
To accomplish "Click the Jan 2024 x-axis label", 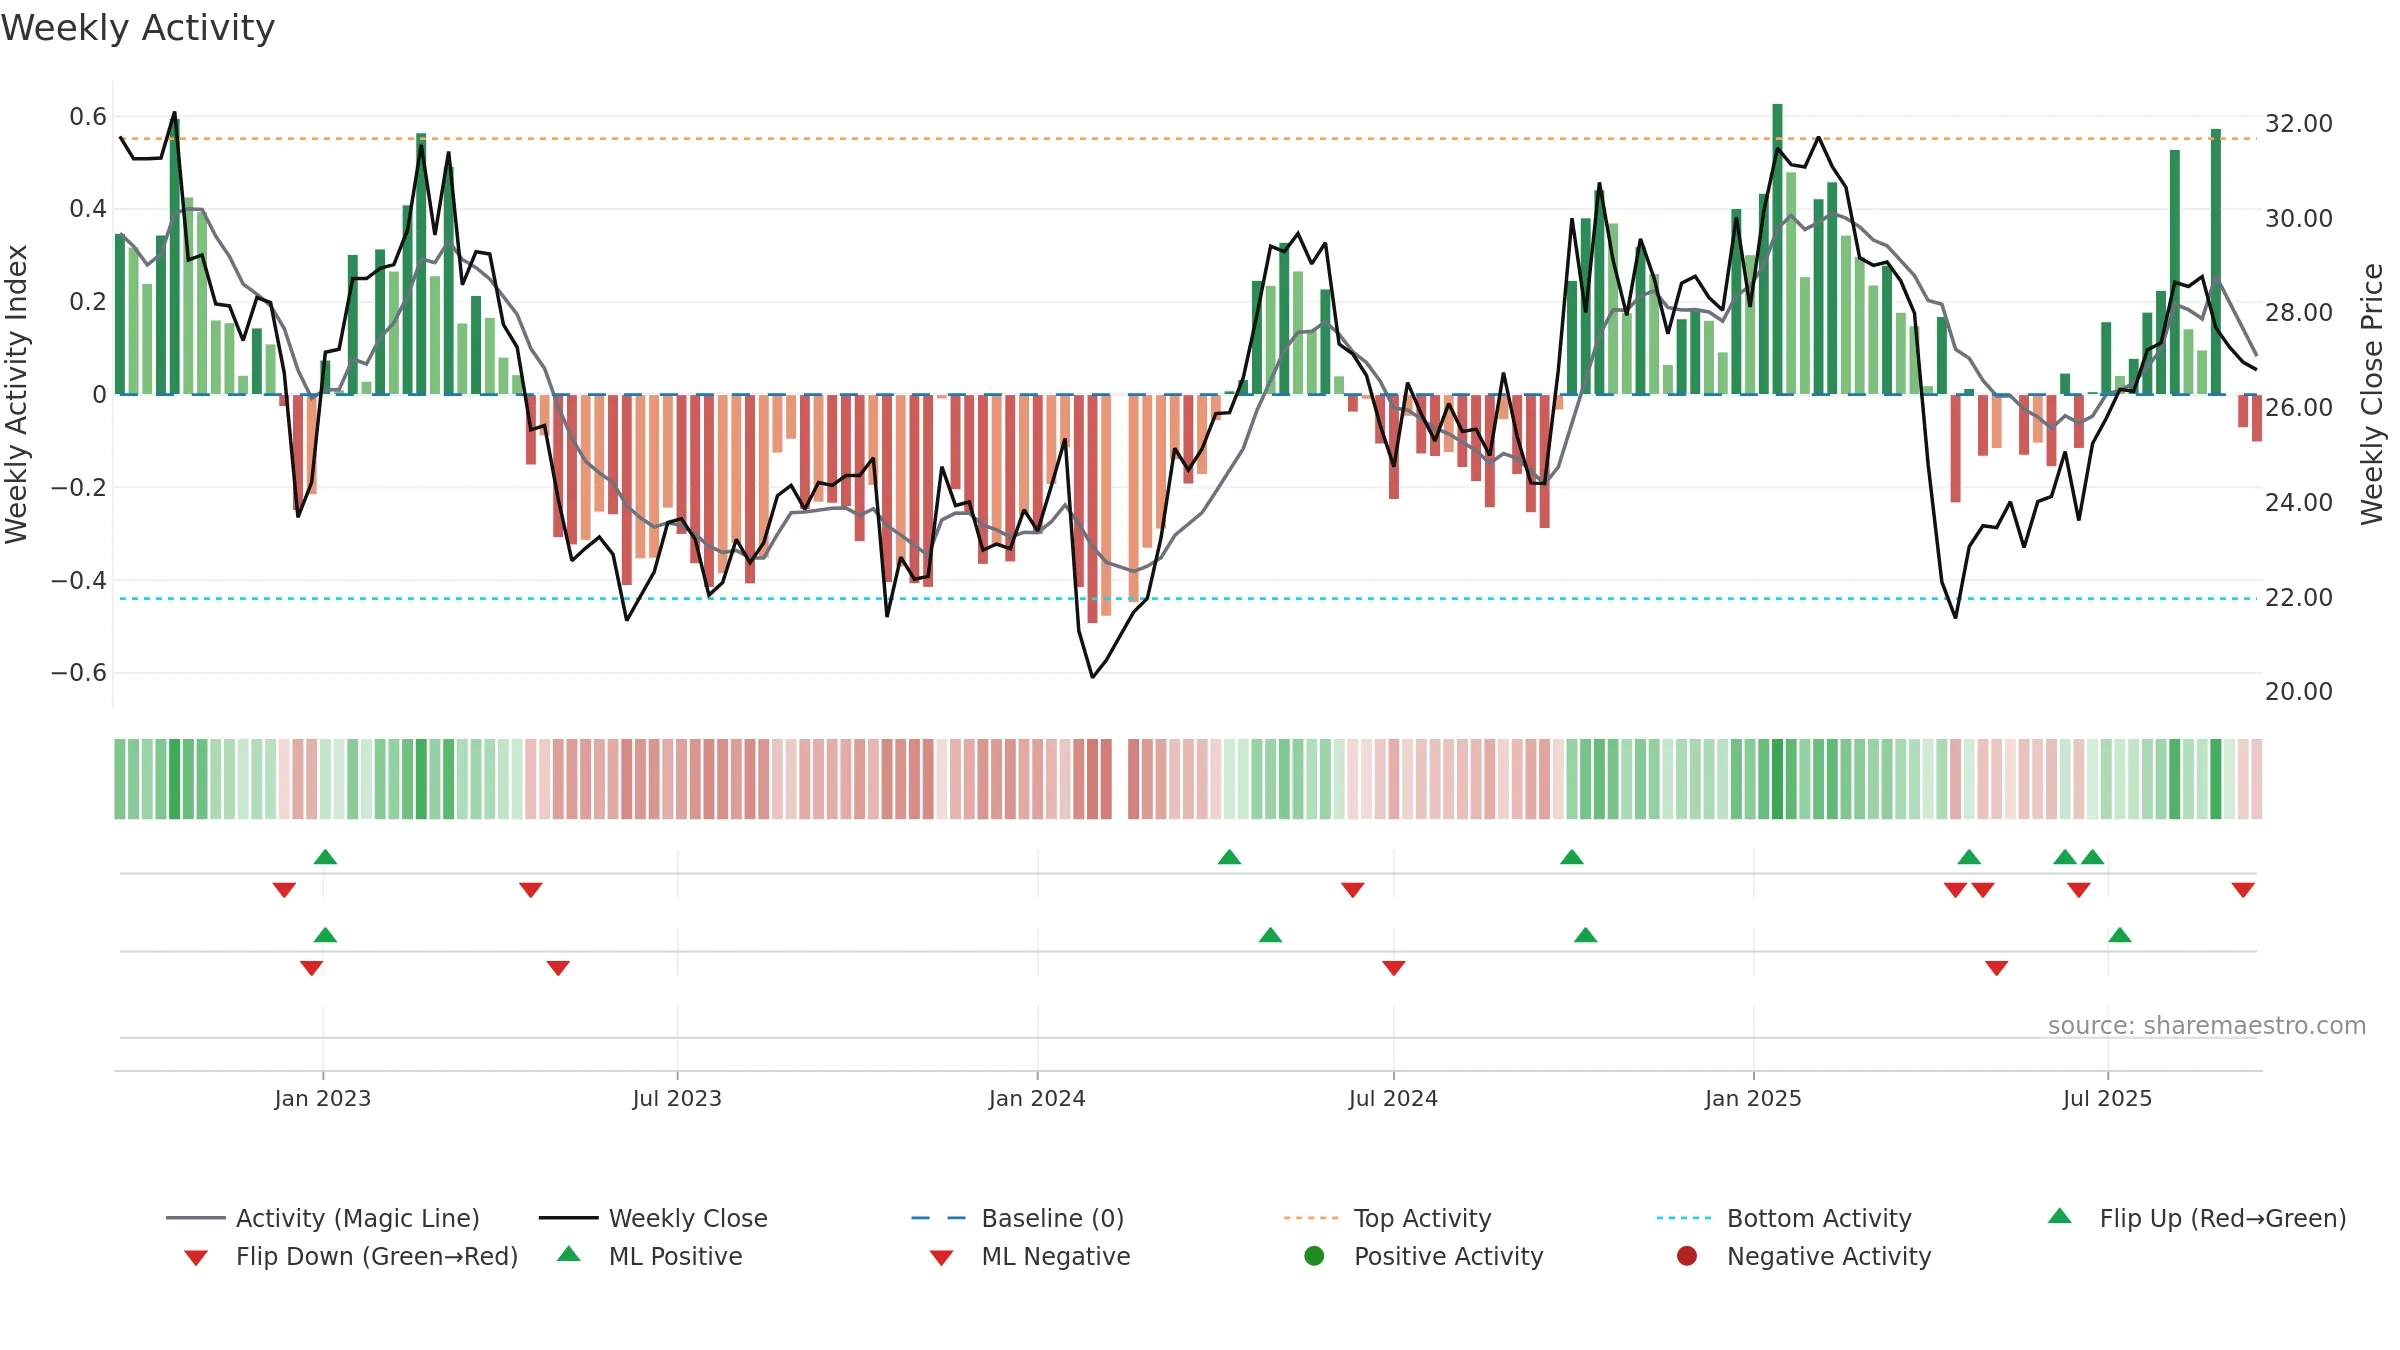I will click(1037, 1098).
